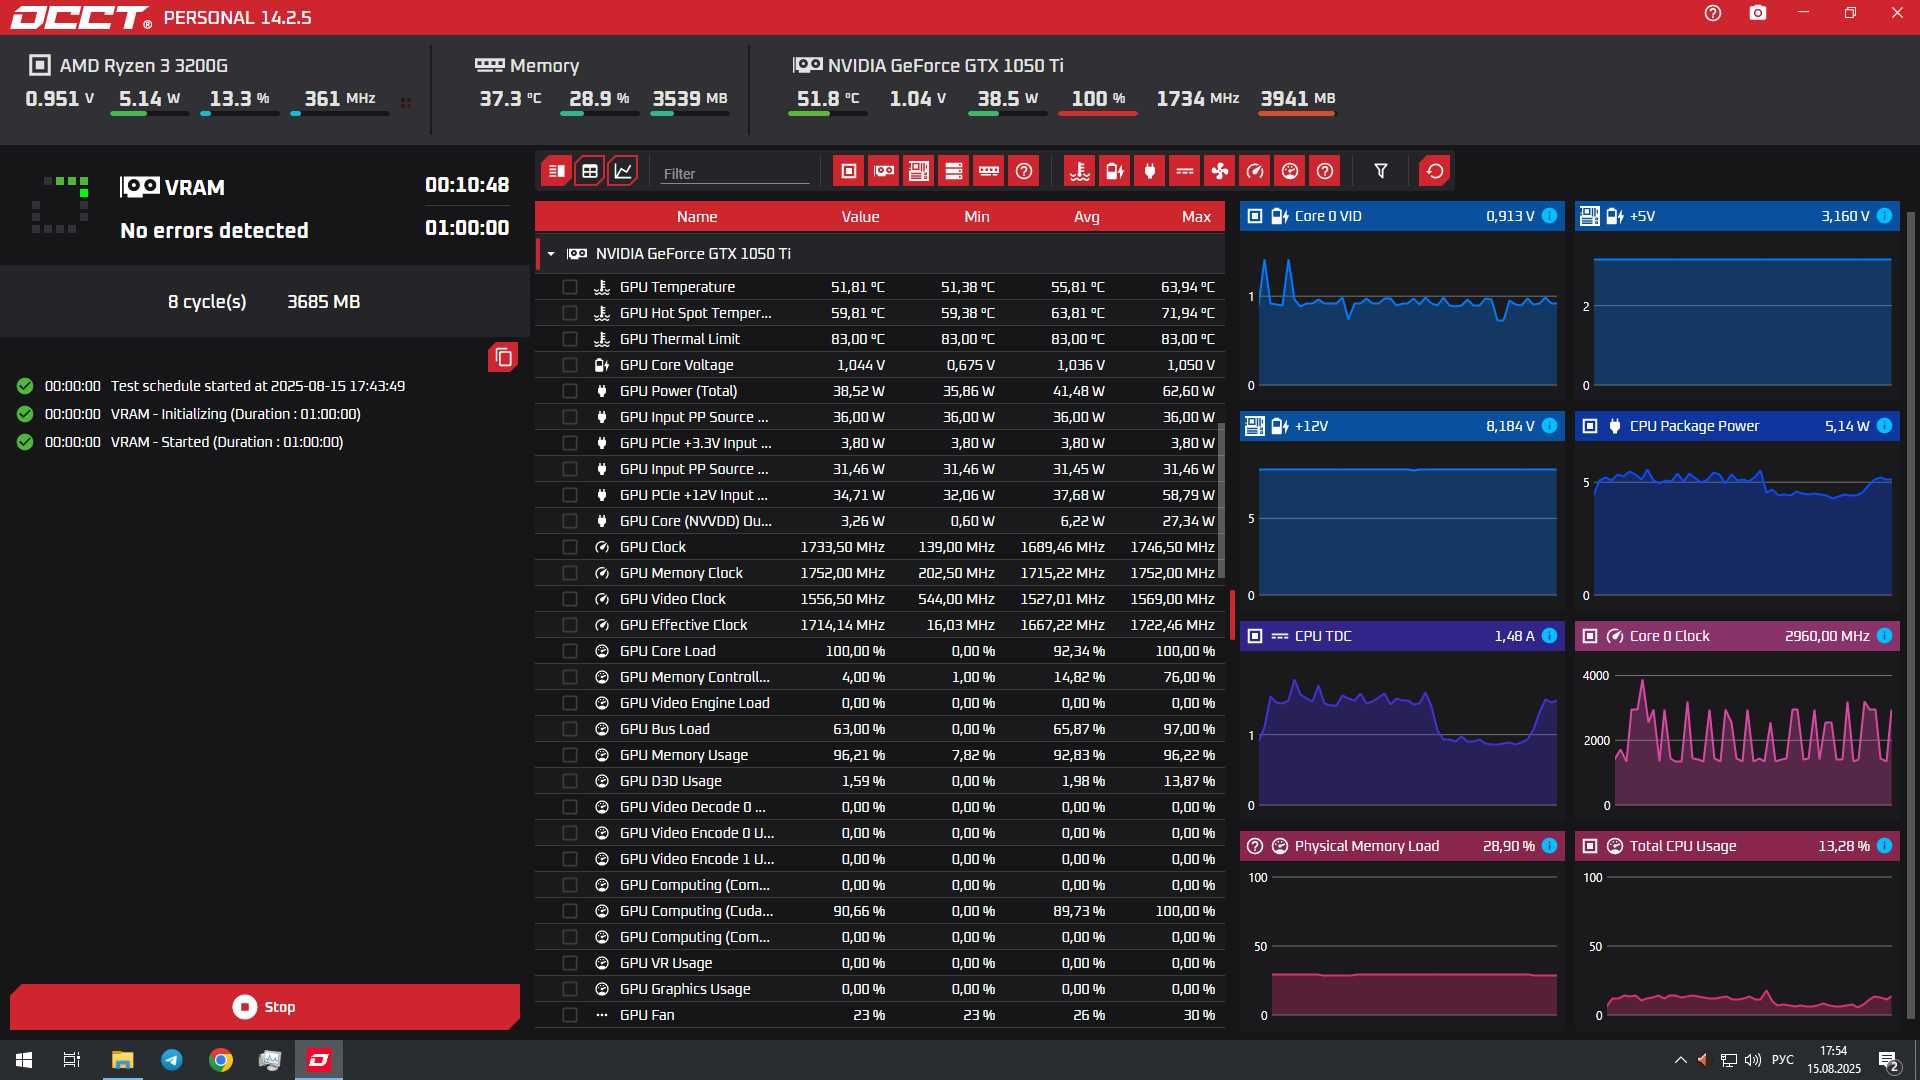Click the GPU Effective Clock row name

click(x=683, y=625)
